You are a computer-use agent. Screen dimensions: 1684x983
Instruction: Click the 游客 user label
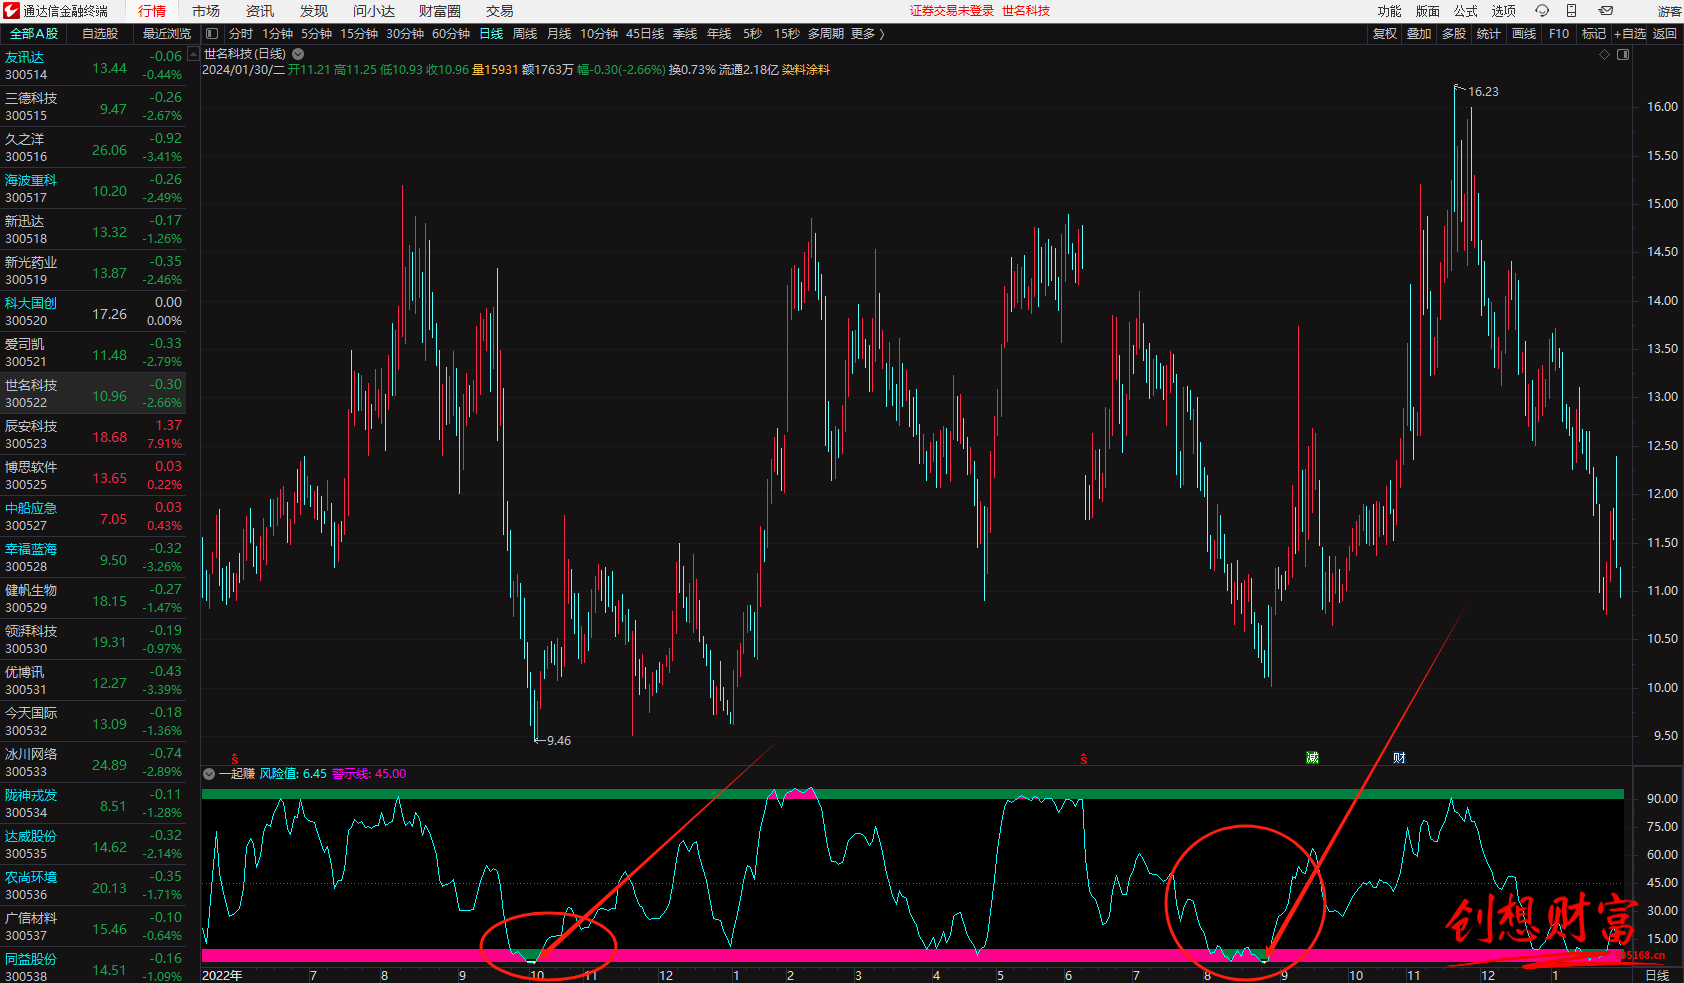coord(1670,11)
